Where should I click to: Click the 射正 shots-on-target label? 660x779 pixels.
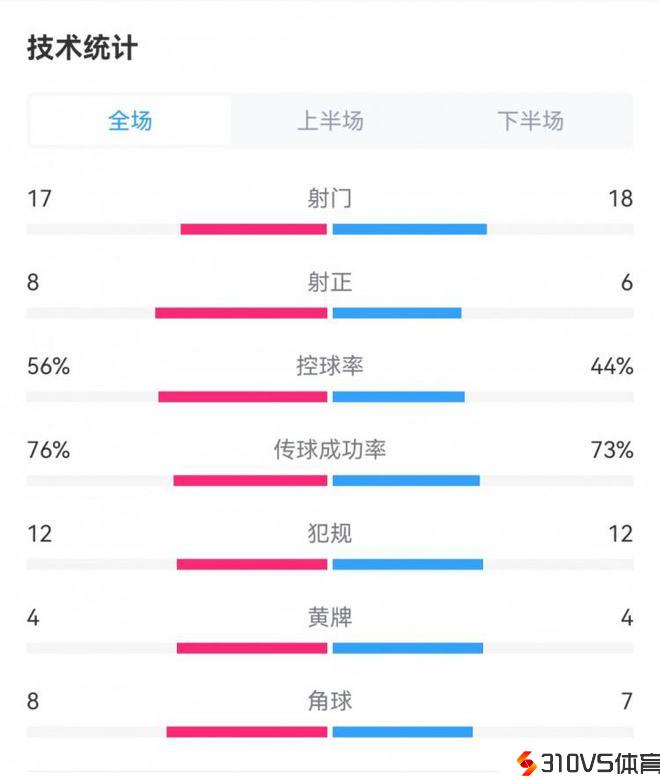coord(330,282)
